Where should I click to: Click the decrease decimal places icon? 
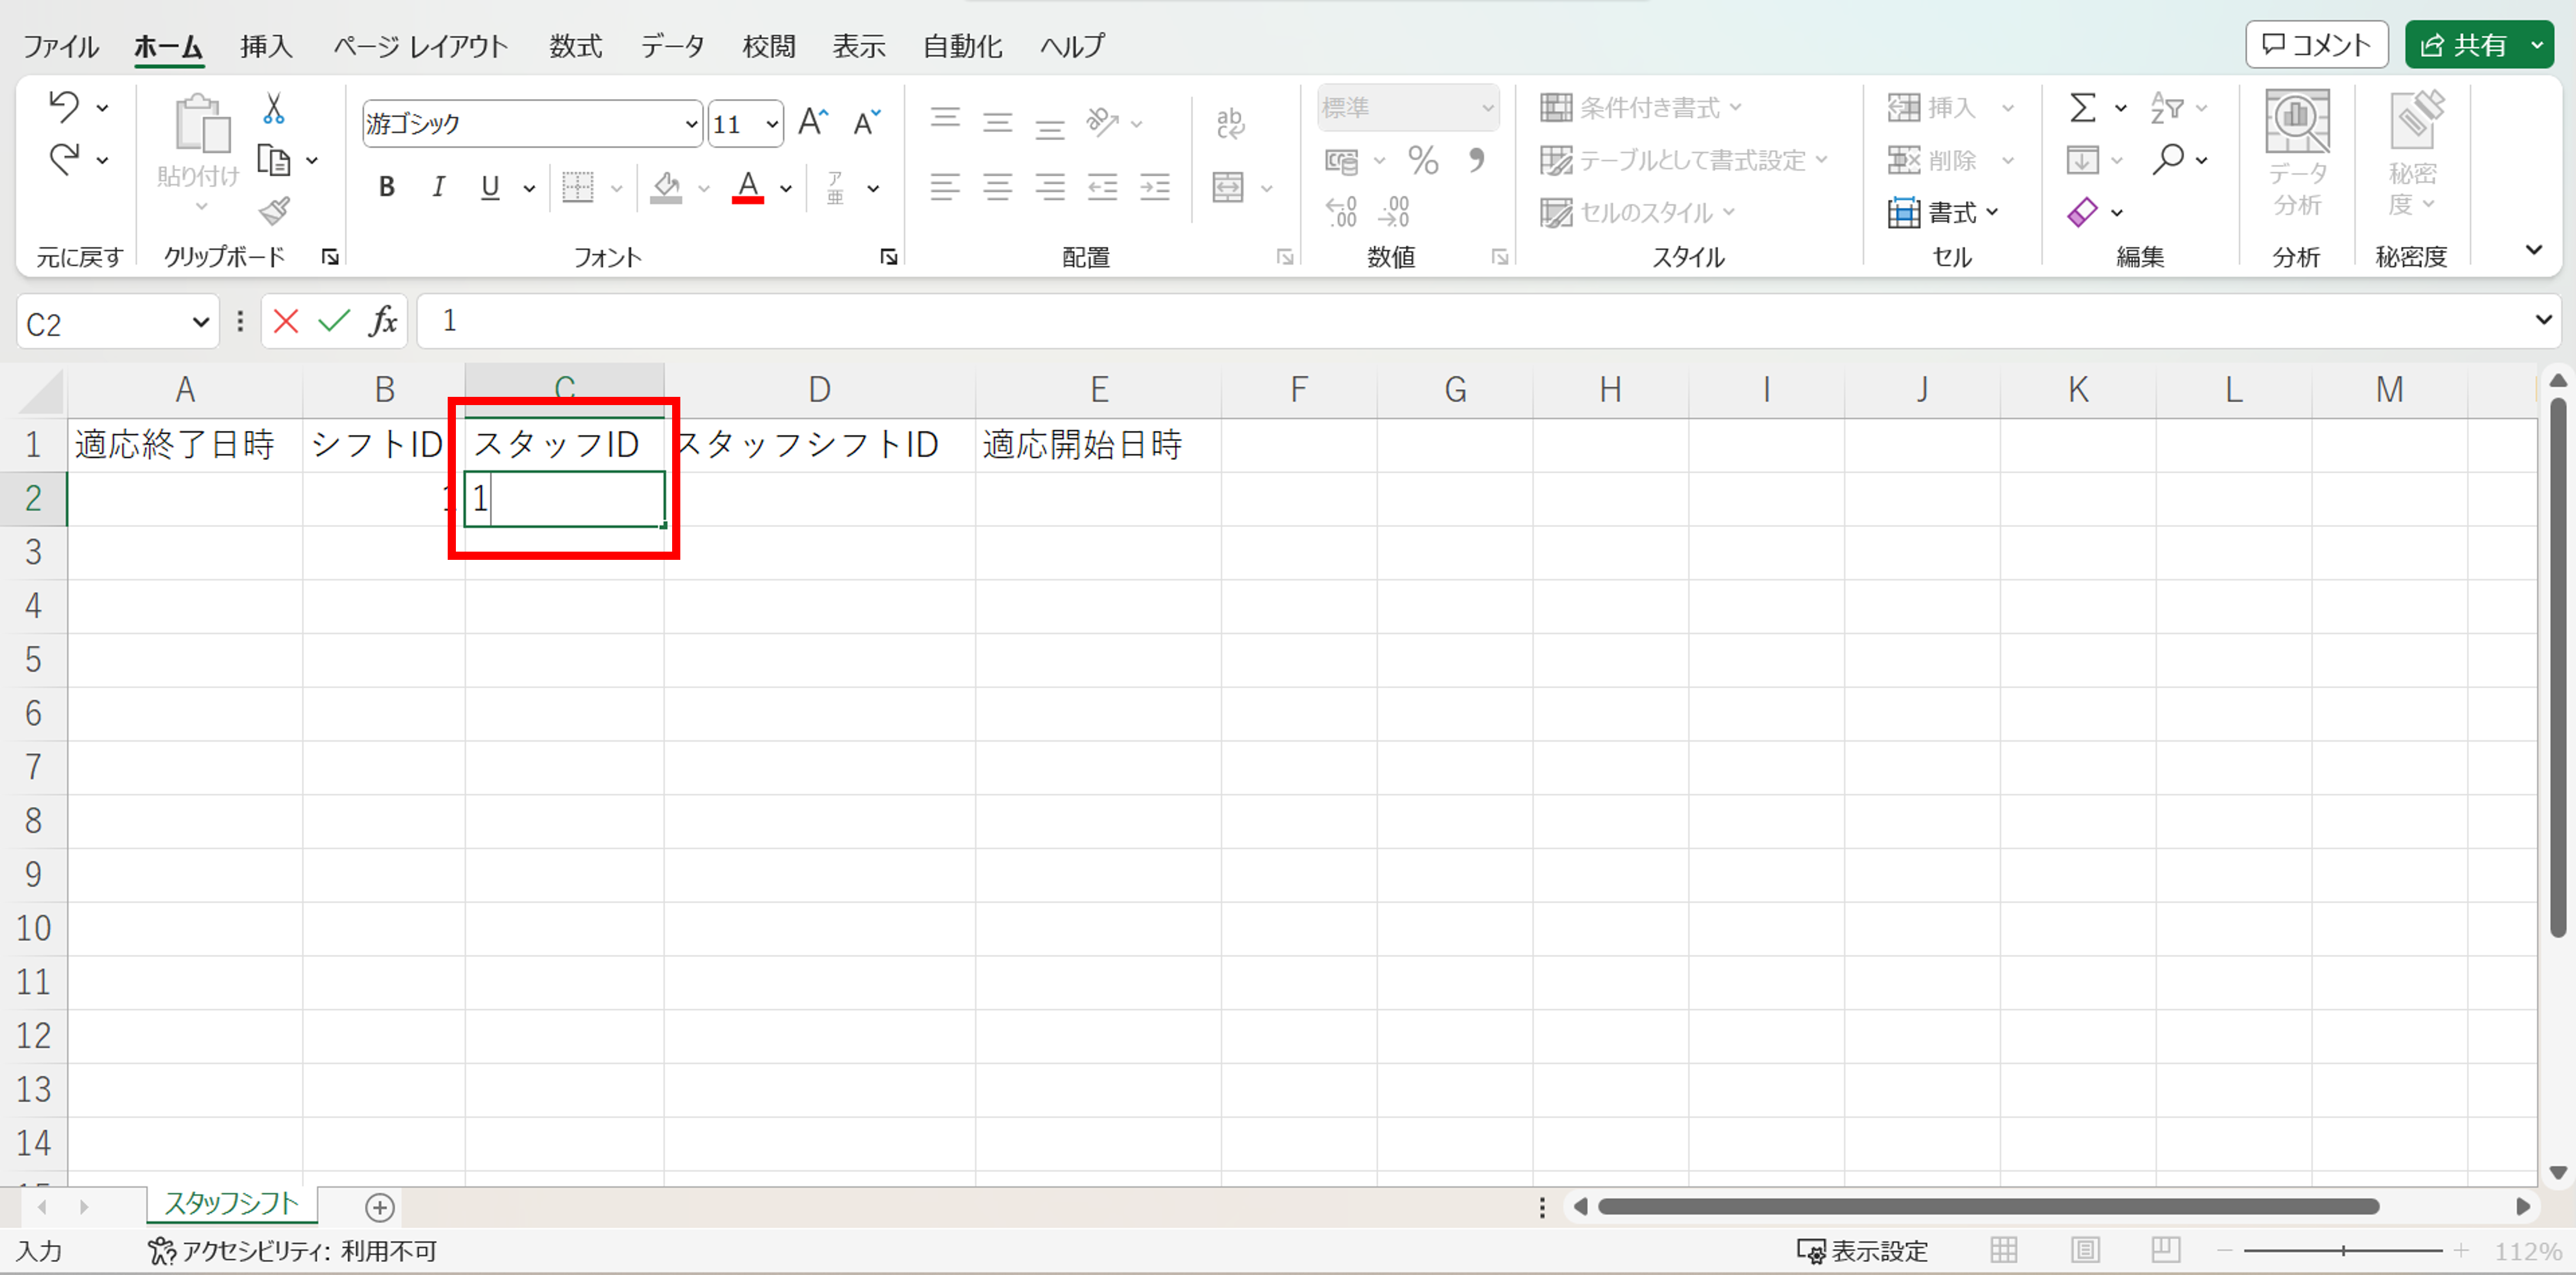[x=1394, y=212]
